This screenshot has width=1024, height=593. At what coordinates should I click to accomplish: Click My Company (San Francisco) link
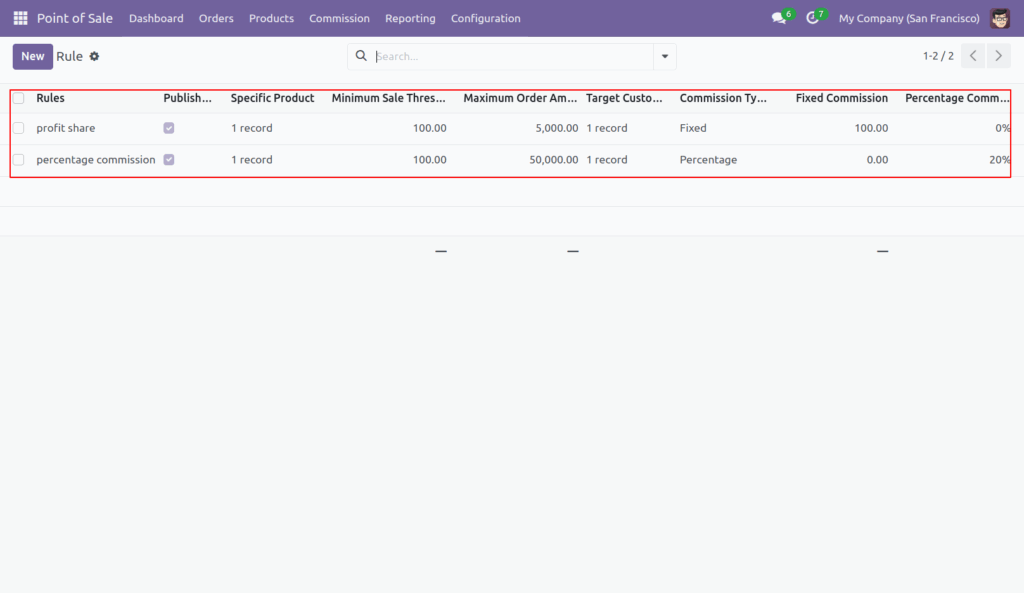click(x=908, y=18)
